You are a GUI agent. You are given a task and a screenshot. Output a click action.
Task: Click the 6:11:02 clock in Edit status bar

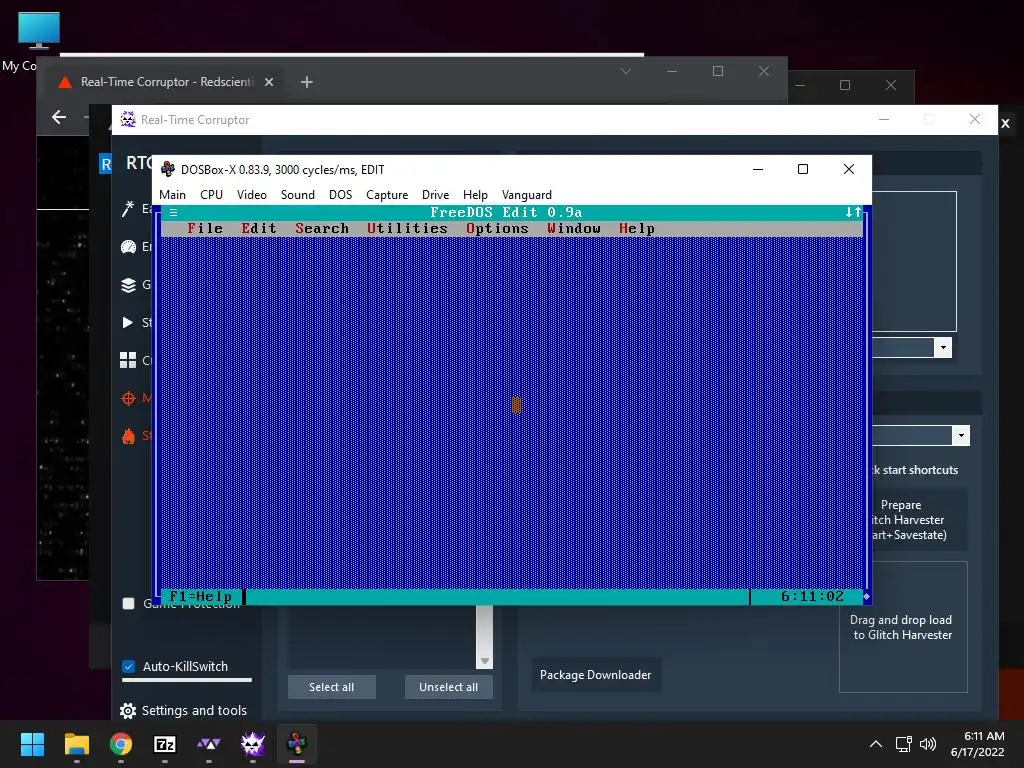click(x=812, y=596)
